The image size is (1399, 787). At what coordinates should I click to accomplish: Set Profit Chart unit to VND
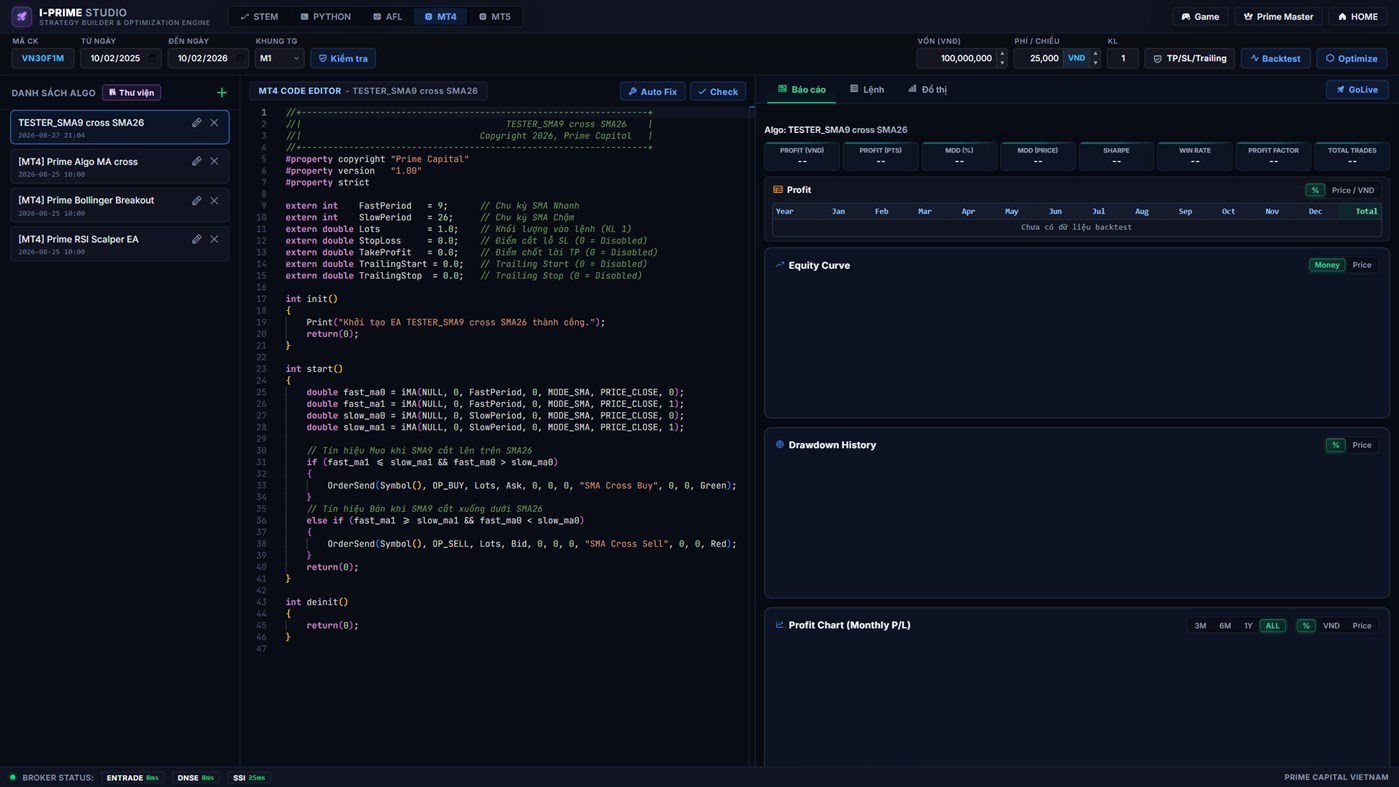click(x=1331, y=626)
